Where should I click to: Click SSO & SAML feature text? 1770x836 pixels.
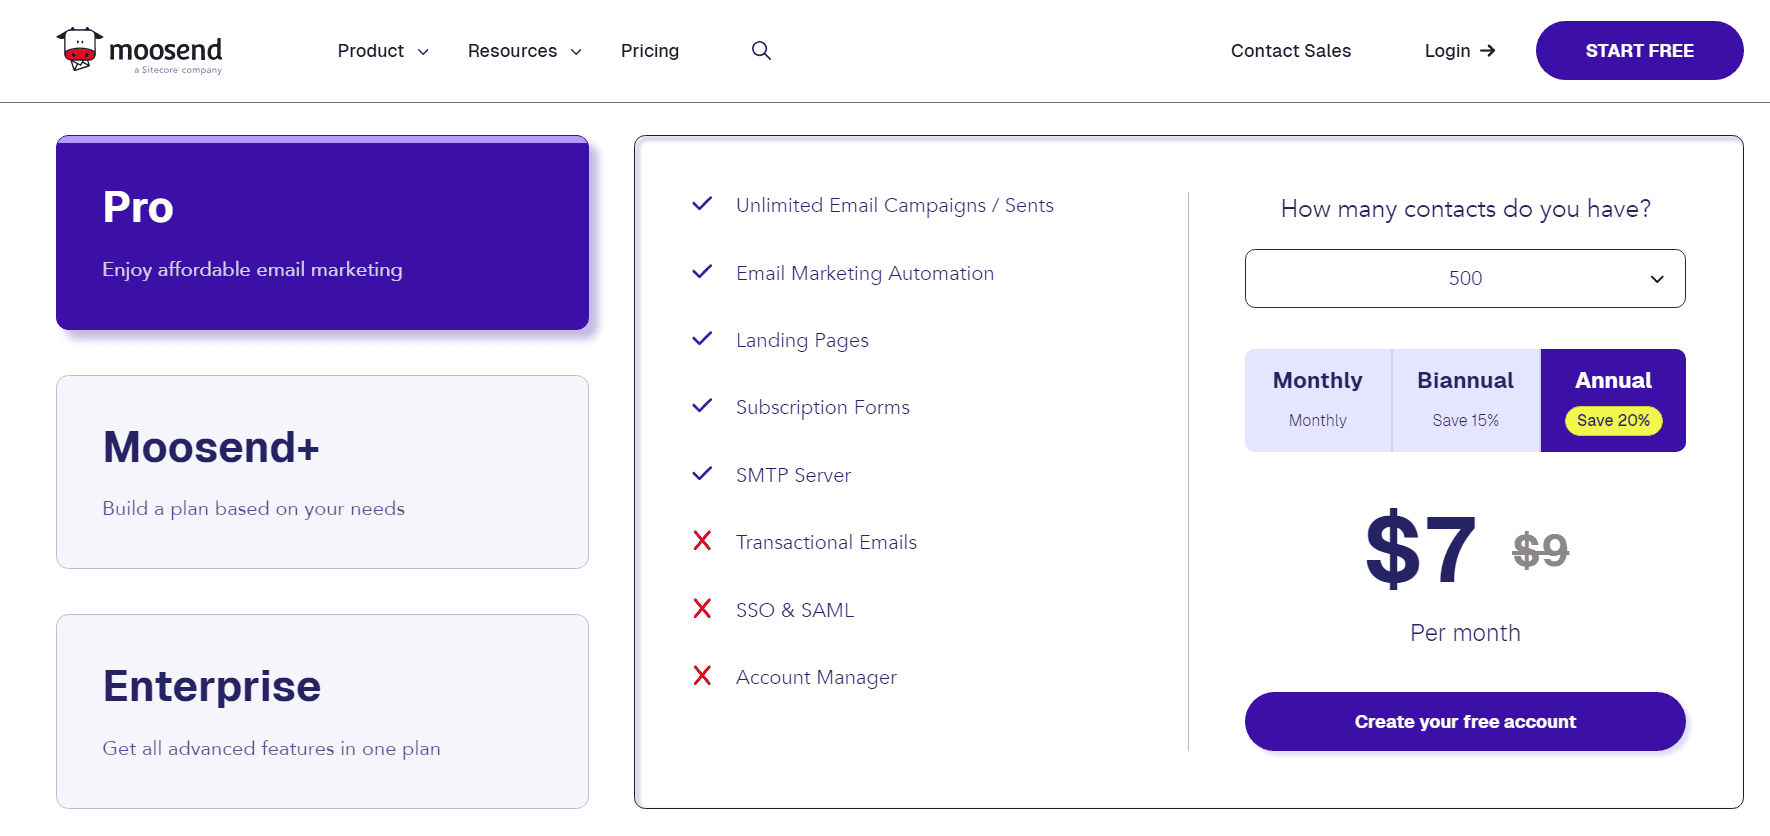[795, 610]
